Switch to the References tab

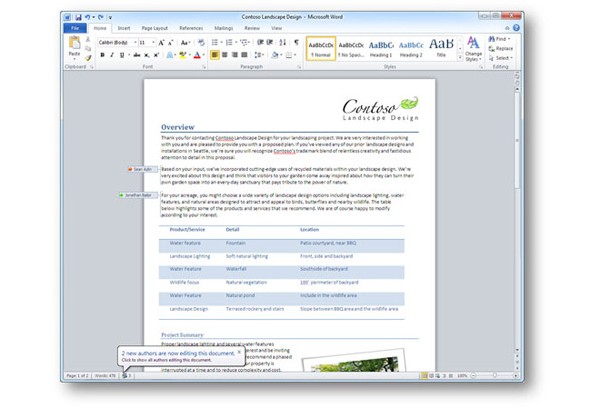click(x=191, y=28)
